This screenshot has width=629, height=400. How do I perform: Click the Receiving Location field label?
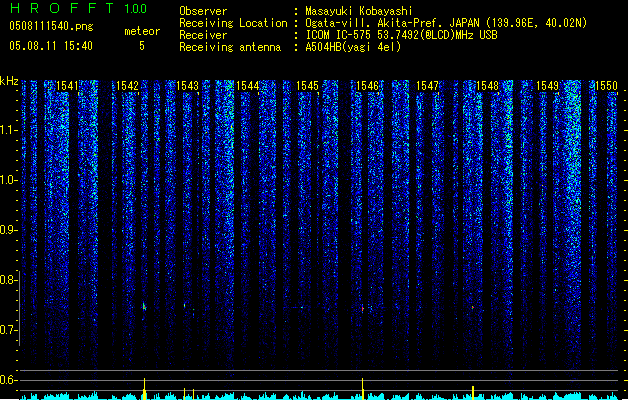point(233,23)
